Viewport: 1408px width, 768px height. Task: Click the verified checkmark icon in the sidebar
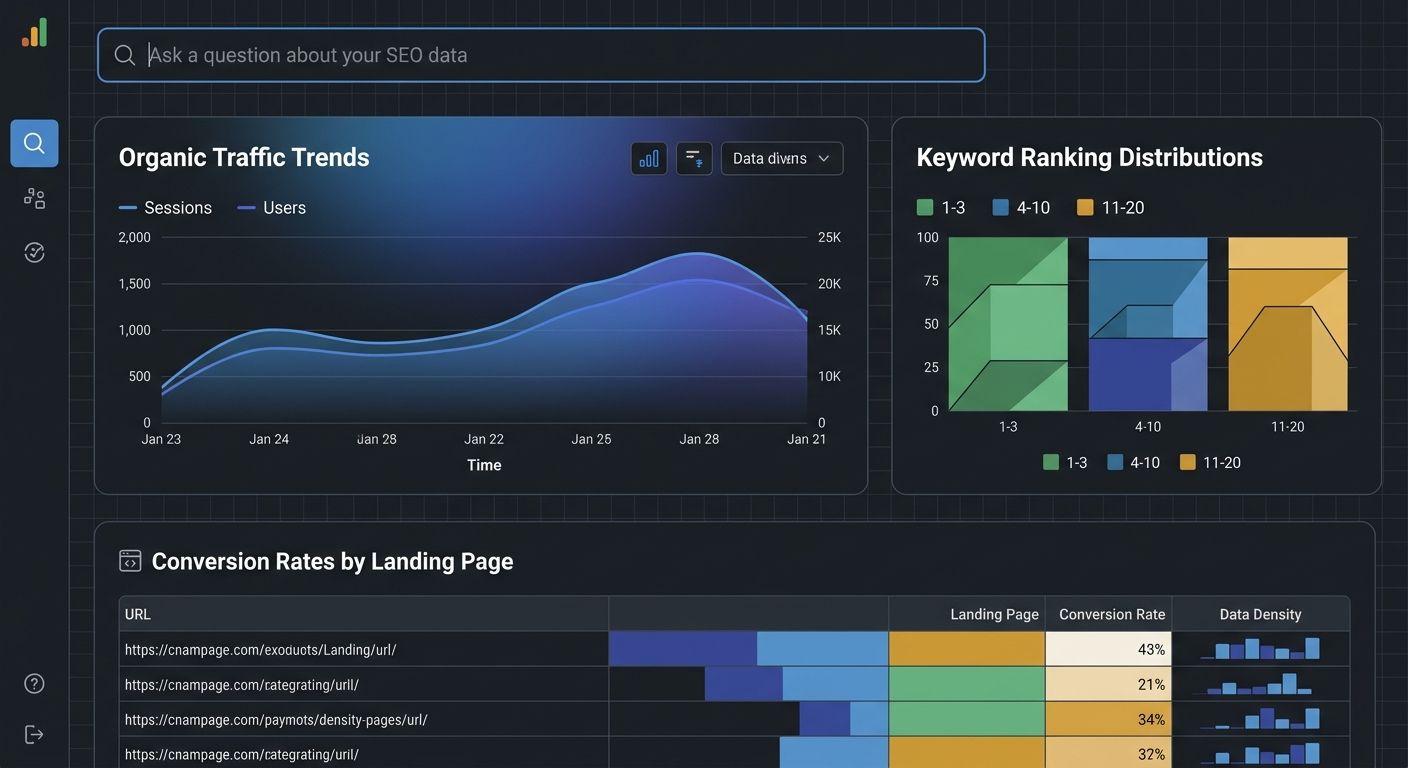[x=33, y=252]
